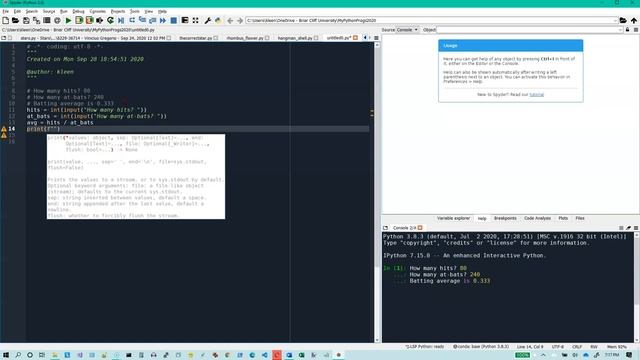
Task: Open the tutorial link in the Usage box
Action: [x=536, y=95]
